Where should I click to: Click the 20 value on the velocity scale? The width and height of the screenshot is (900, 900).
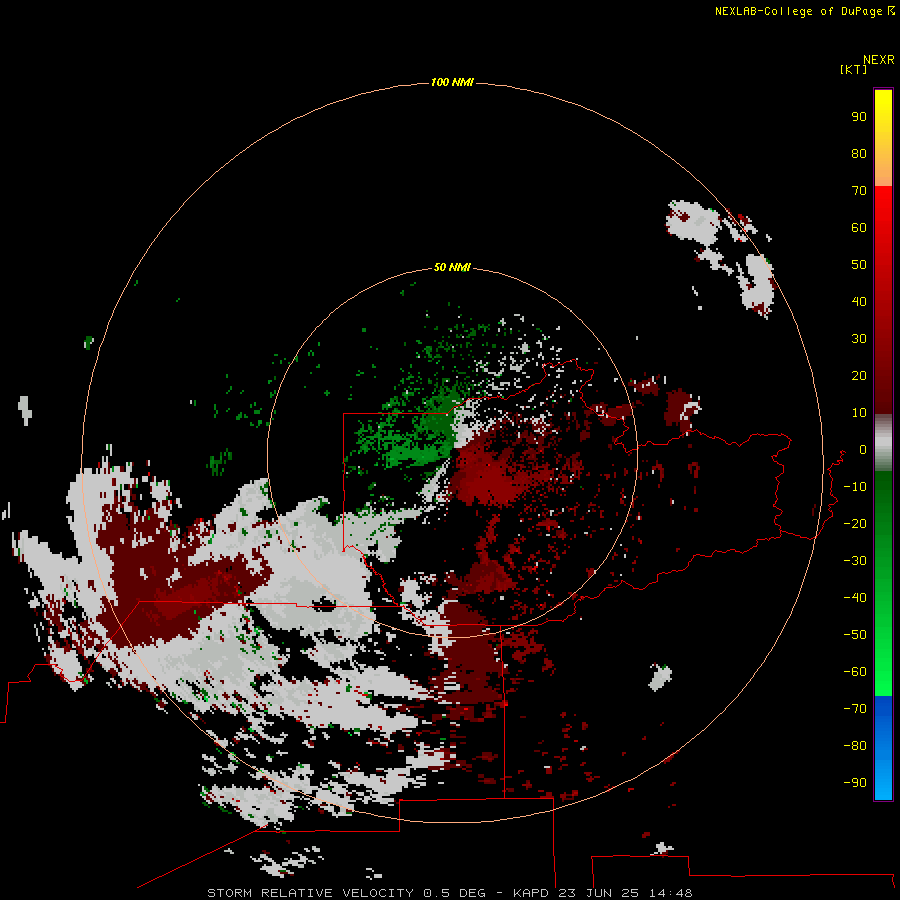[859, 376]
